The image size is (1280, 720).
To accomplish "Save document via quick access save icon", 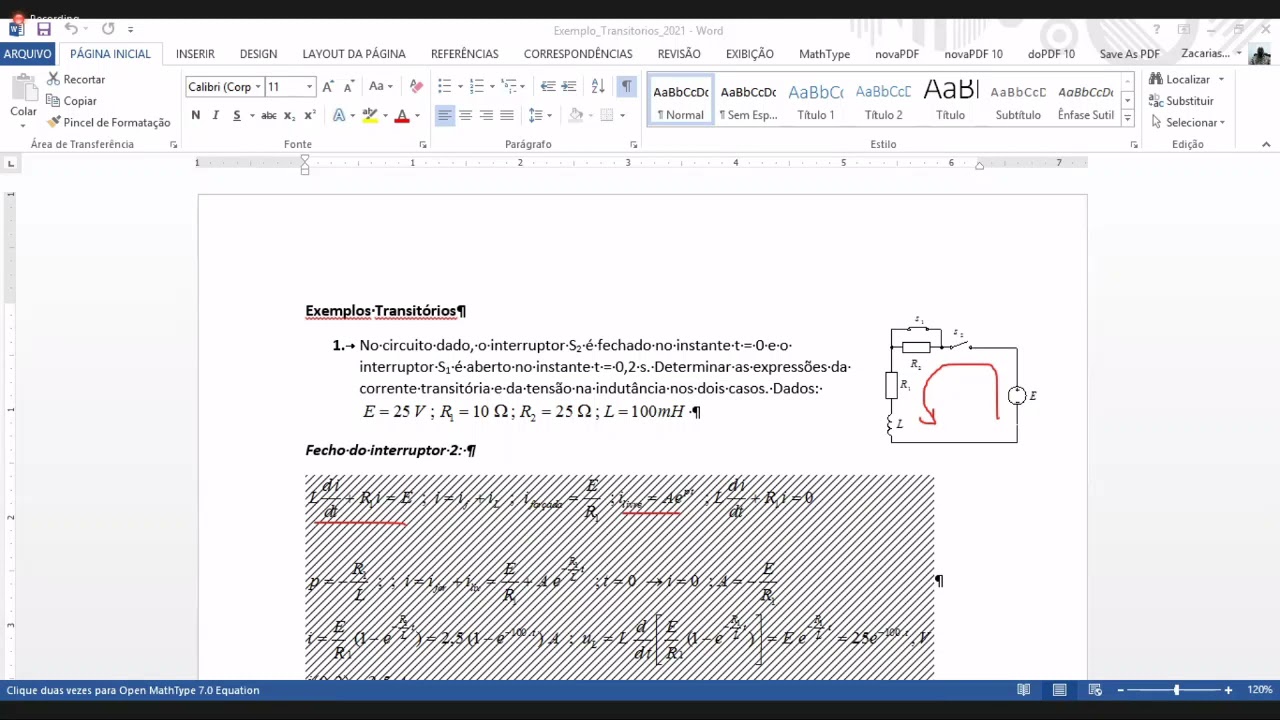I will 44,30.
